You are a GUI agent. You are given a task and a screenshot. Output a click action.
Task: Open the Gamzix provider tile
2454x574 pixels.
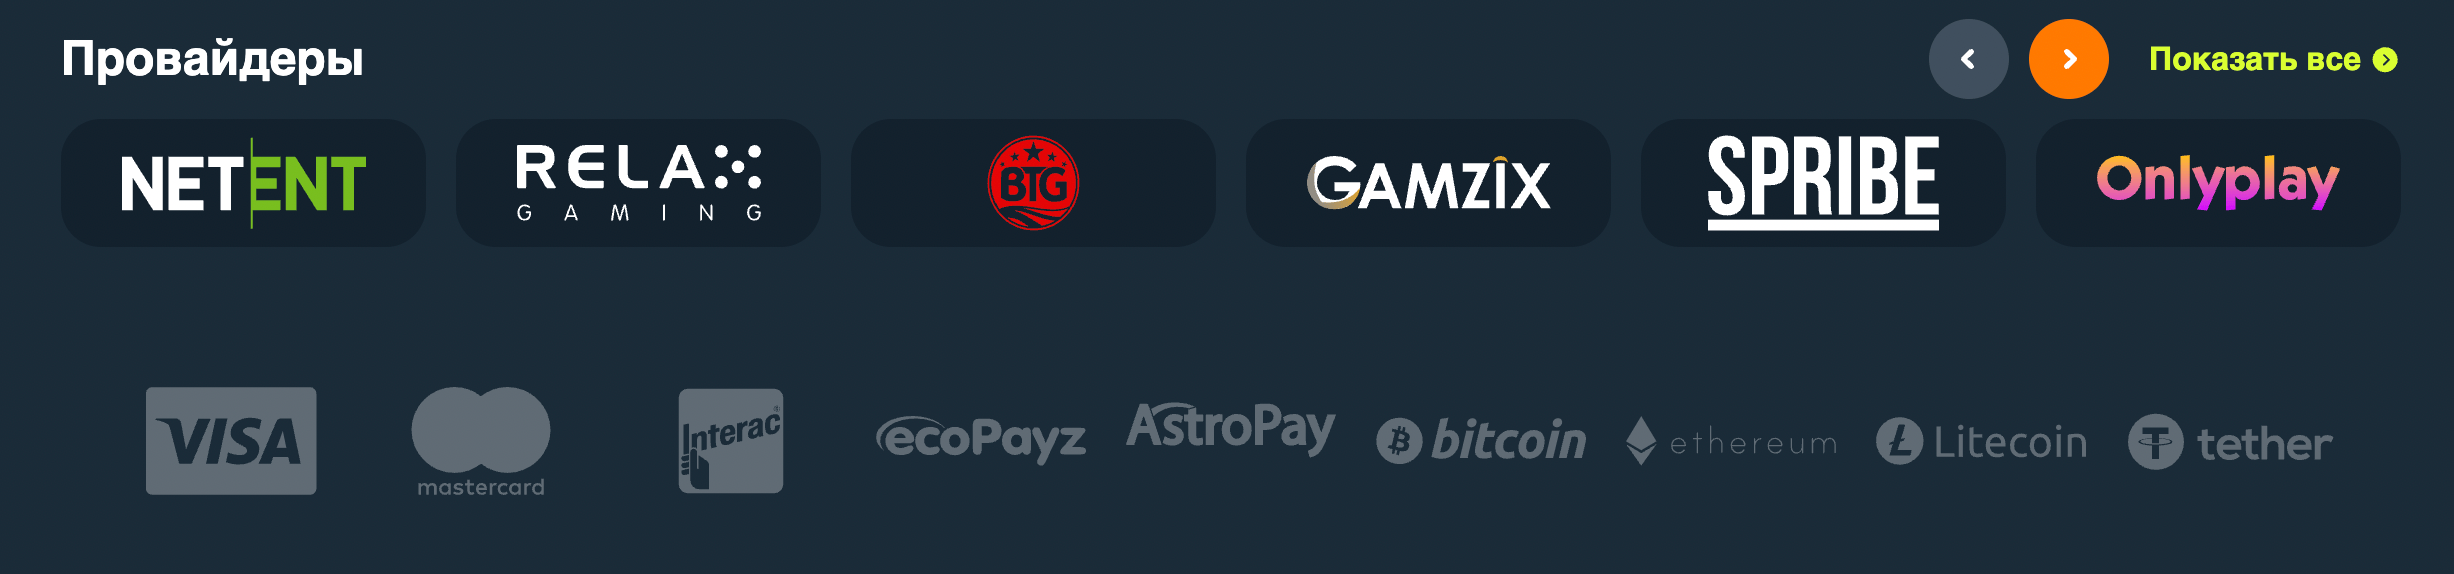(x=1428, y=183)
